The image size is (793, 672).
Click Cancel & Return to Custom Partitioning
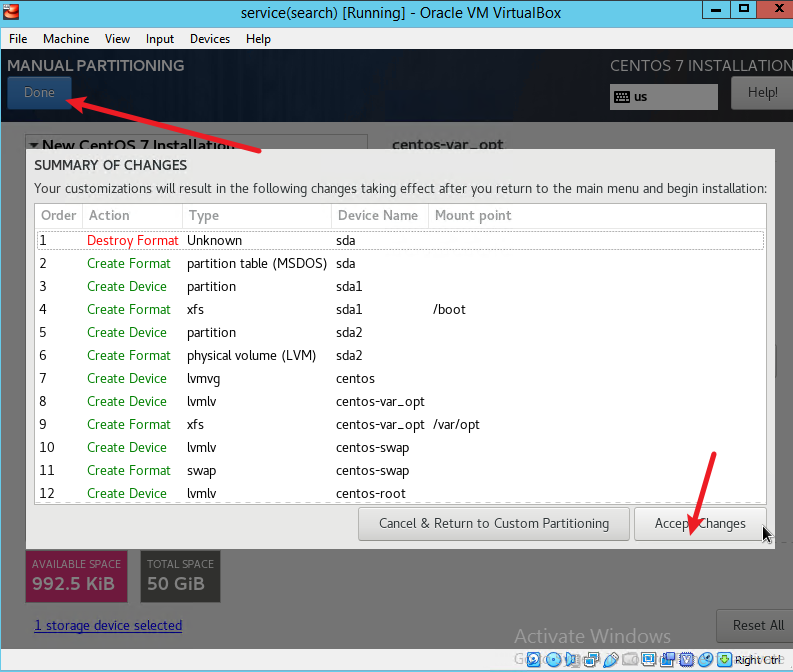coord(494,524)
